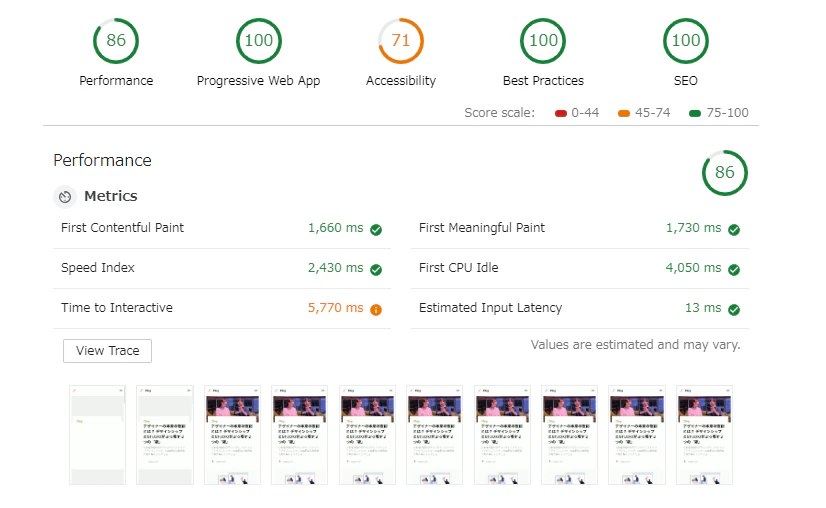The width and height of the screenshot is (826, 508).
Task: Open the first blank filmstrip thumbnail
Action: [97, 435]
